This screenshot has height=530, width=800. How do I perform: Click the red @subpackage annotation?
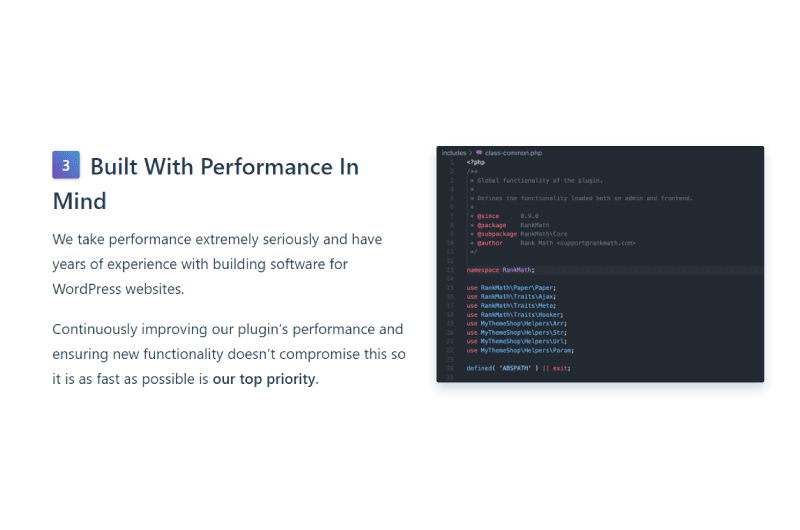coord(497,234)
